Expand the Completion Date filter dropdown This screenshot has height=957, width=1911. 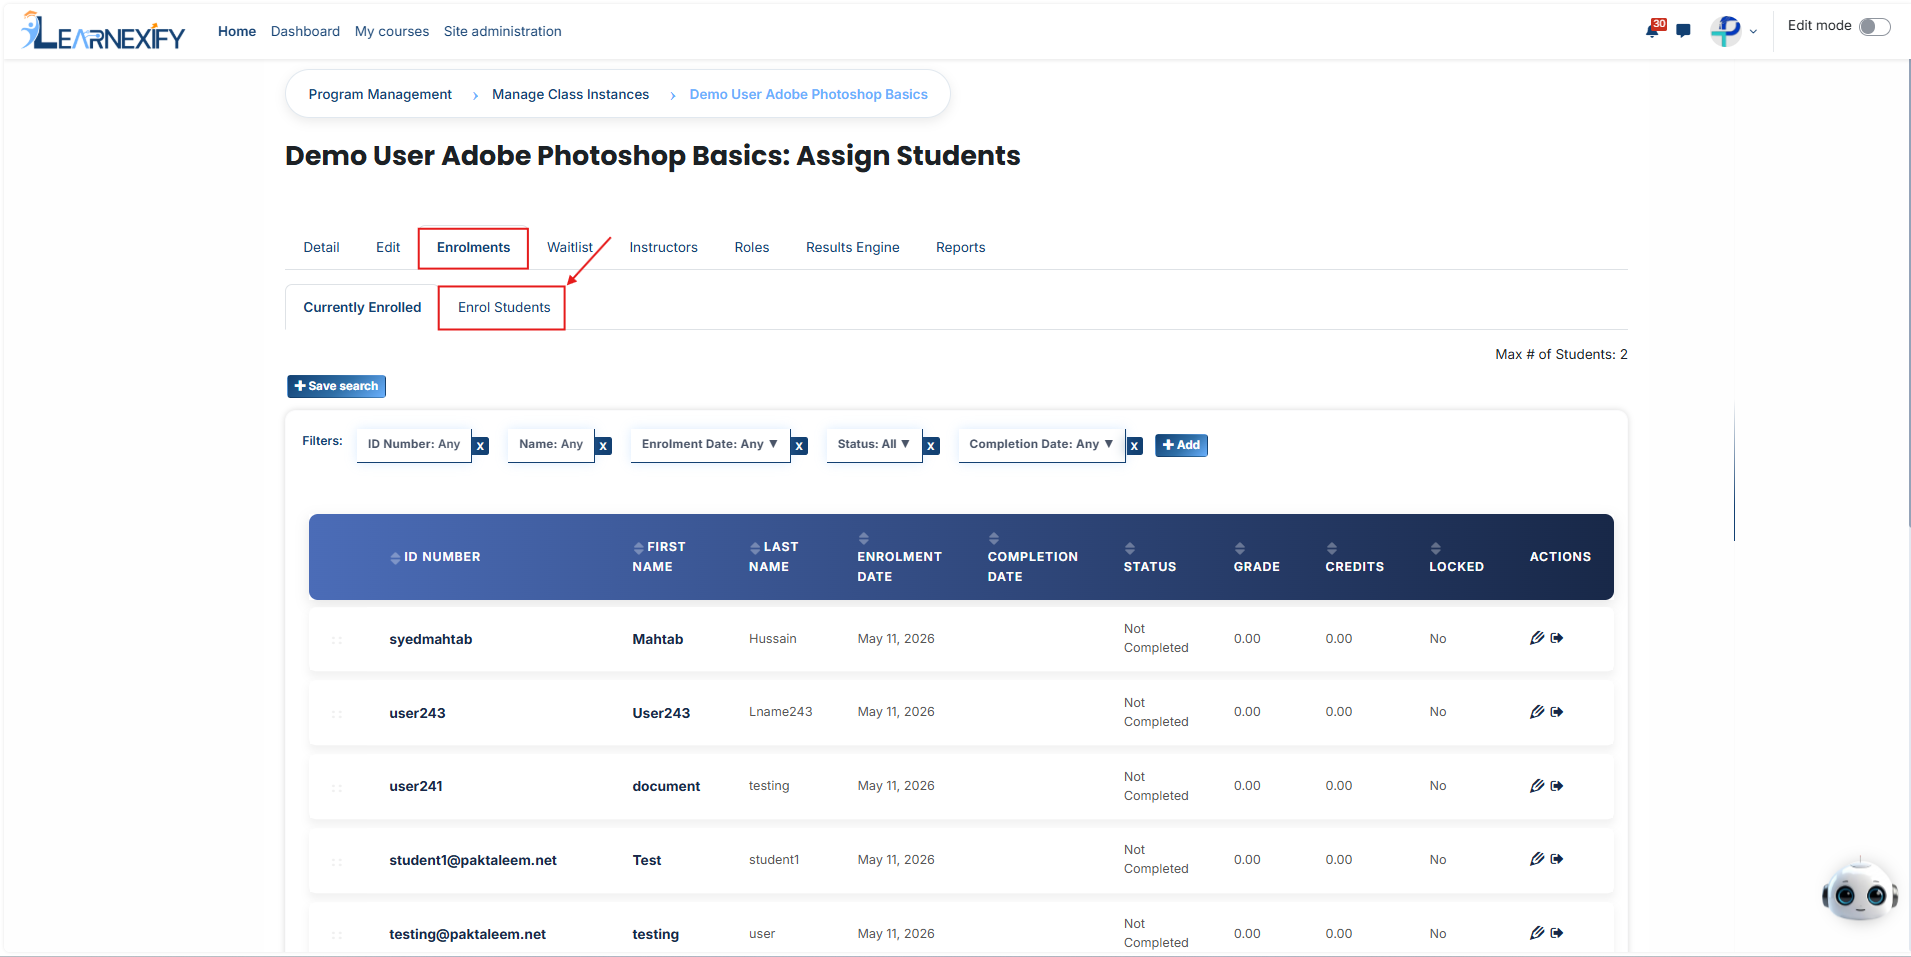pyautogui.click(x=1041, y=444)
